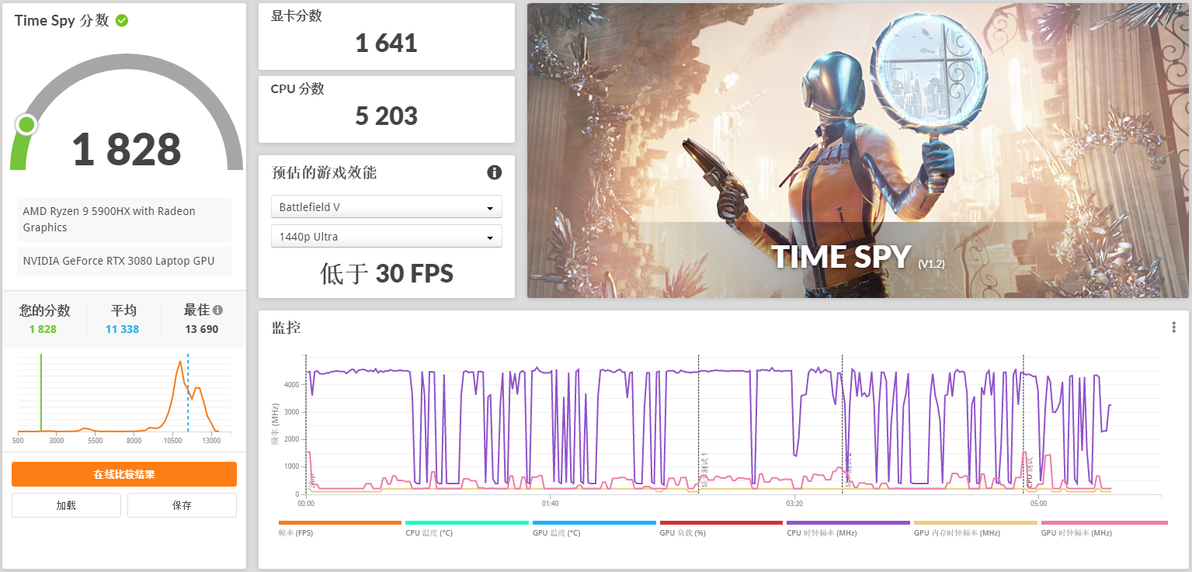The width and height of the screenshot is (1192, 572).
Task: Click the green score marker line in distribution chart
Action: click(x=41, y=393)
